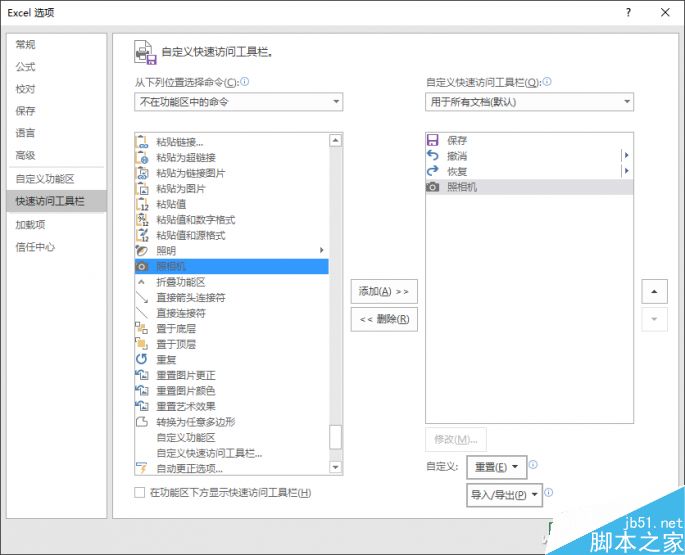Click the 直接箭头连接符 arrow icon
The height and width of the screenshot is (555, 685).
(142, 298)
